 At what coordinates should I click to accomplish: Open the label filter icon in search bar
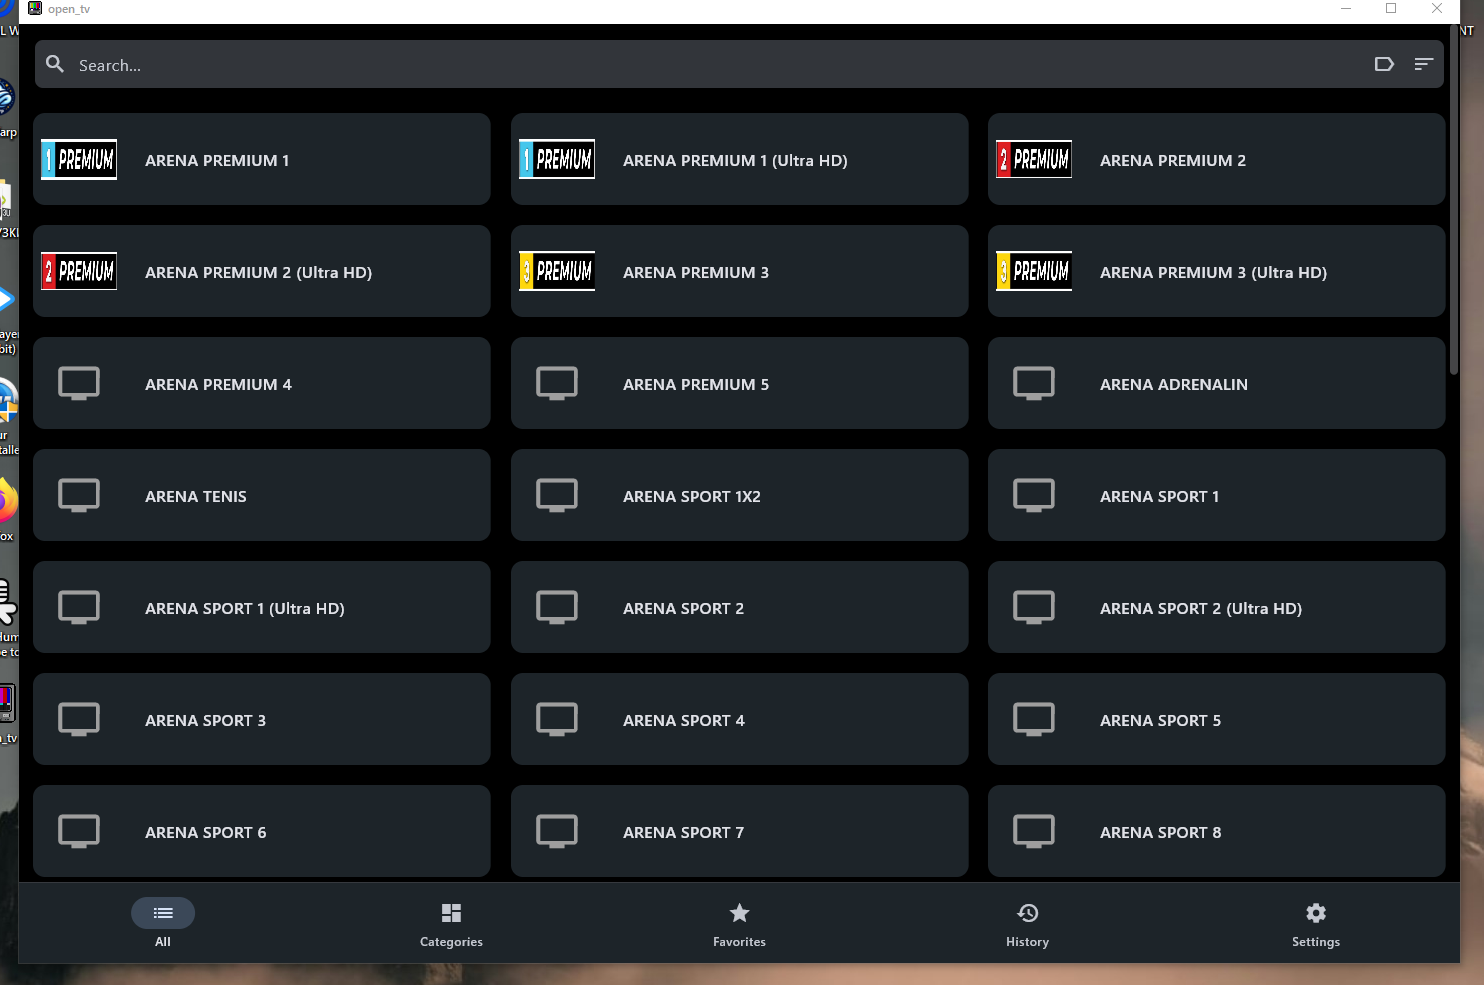pos(1384,64)
